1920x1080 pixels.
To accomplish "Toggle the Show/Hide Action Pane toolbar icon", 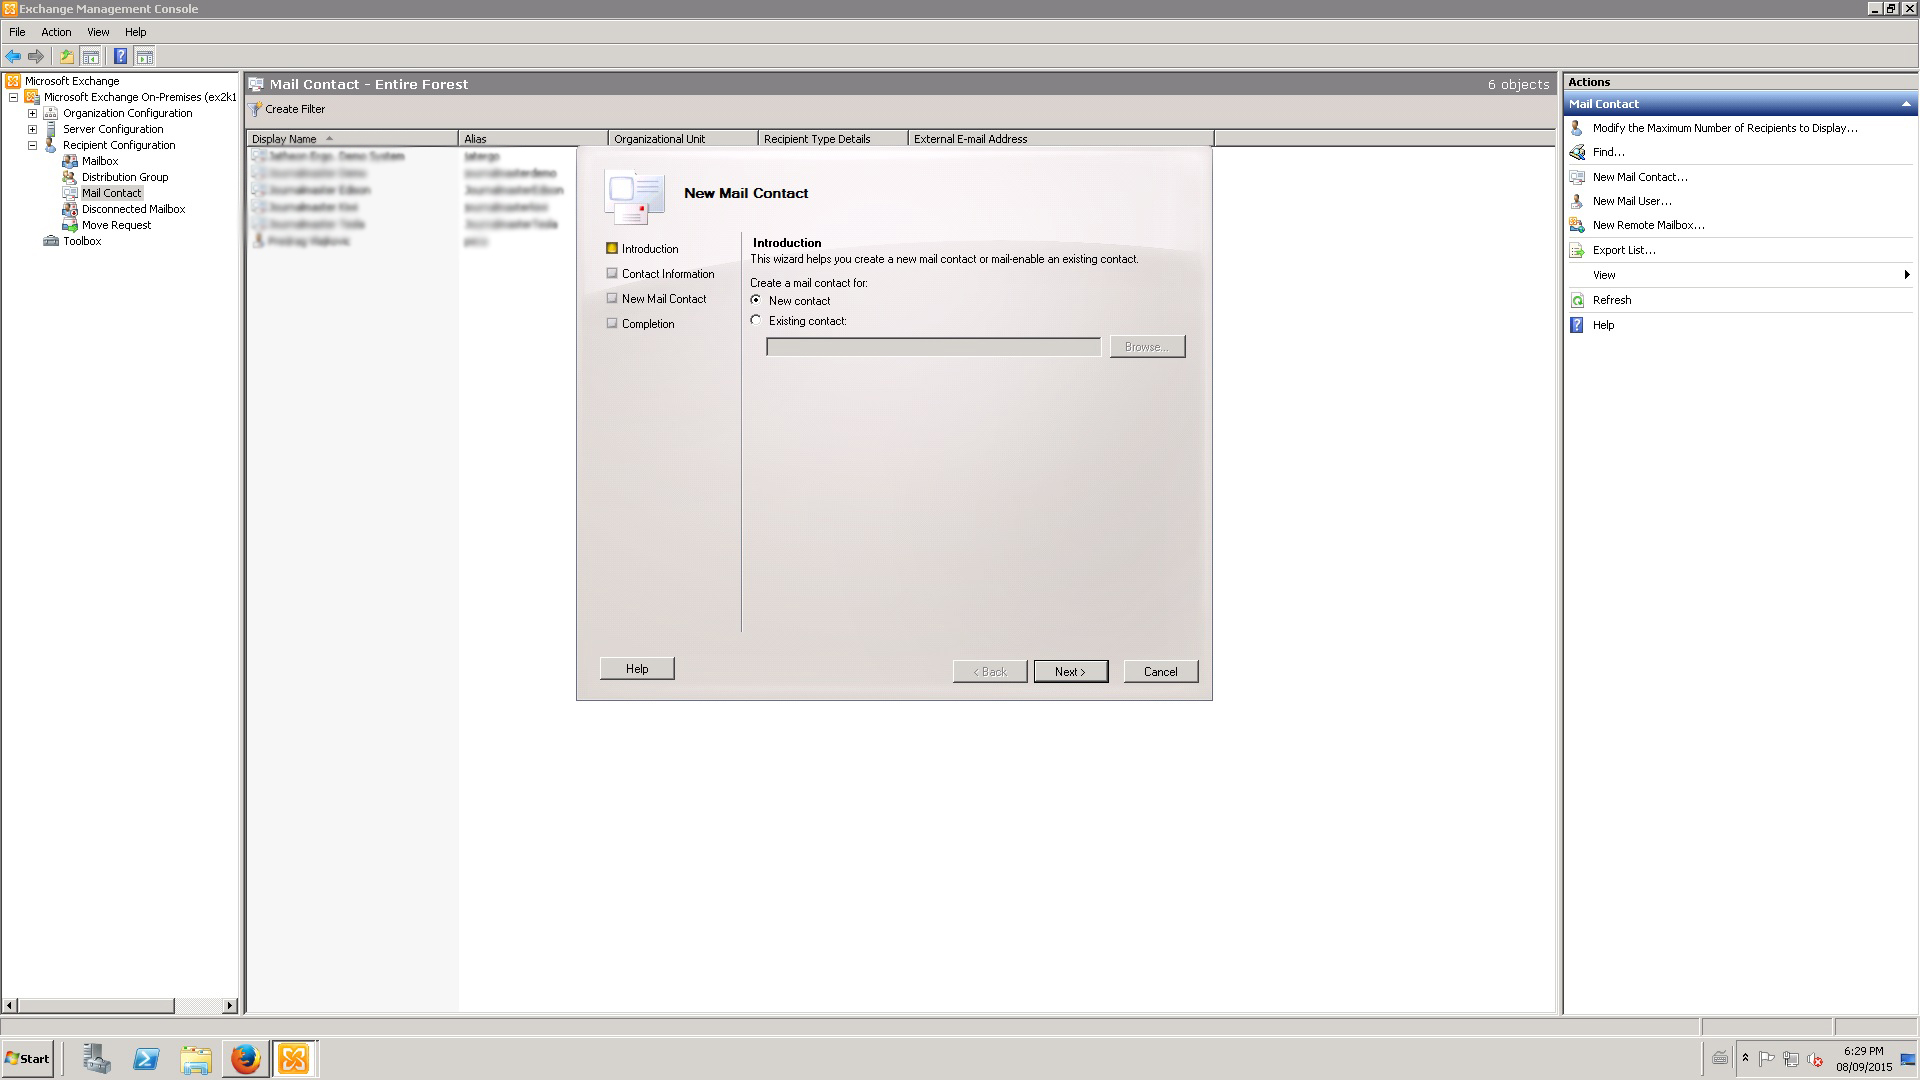I will tap(145, 57).
